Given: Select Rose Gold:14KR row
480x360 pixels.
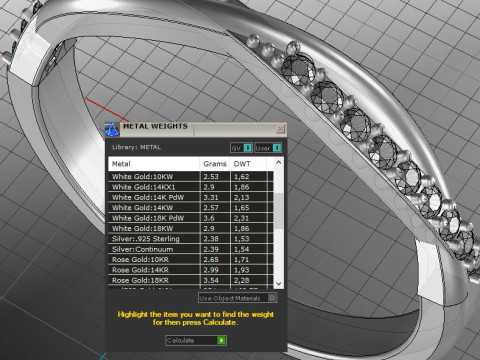Looking at the screenshot, I should click(191, 270).
